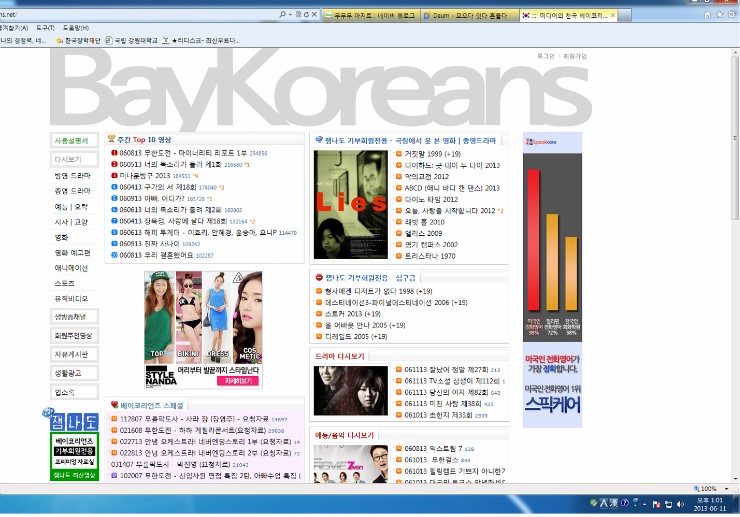Open 한국장학재단 favorites bookmark
Screen dimensions: 740x517
click(x=78, y=41)
